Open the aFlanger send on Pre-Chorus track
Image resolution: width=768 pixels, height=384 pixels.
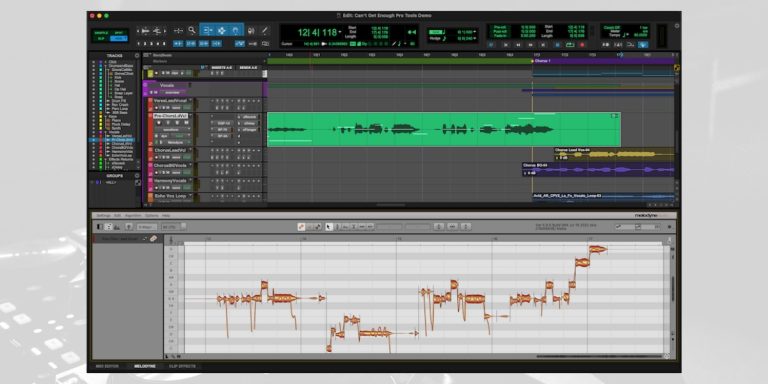250,130
